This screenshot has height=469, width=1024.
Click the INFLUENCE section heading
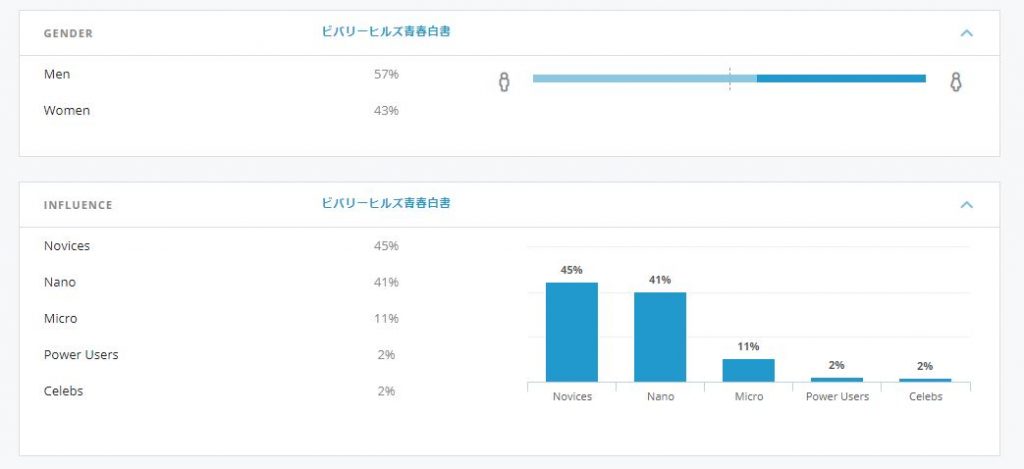(78, 205)
